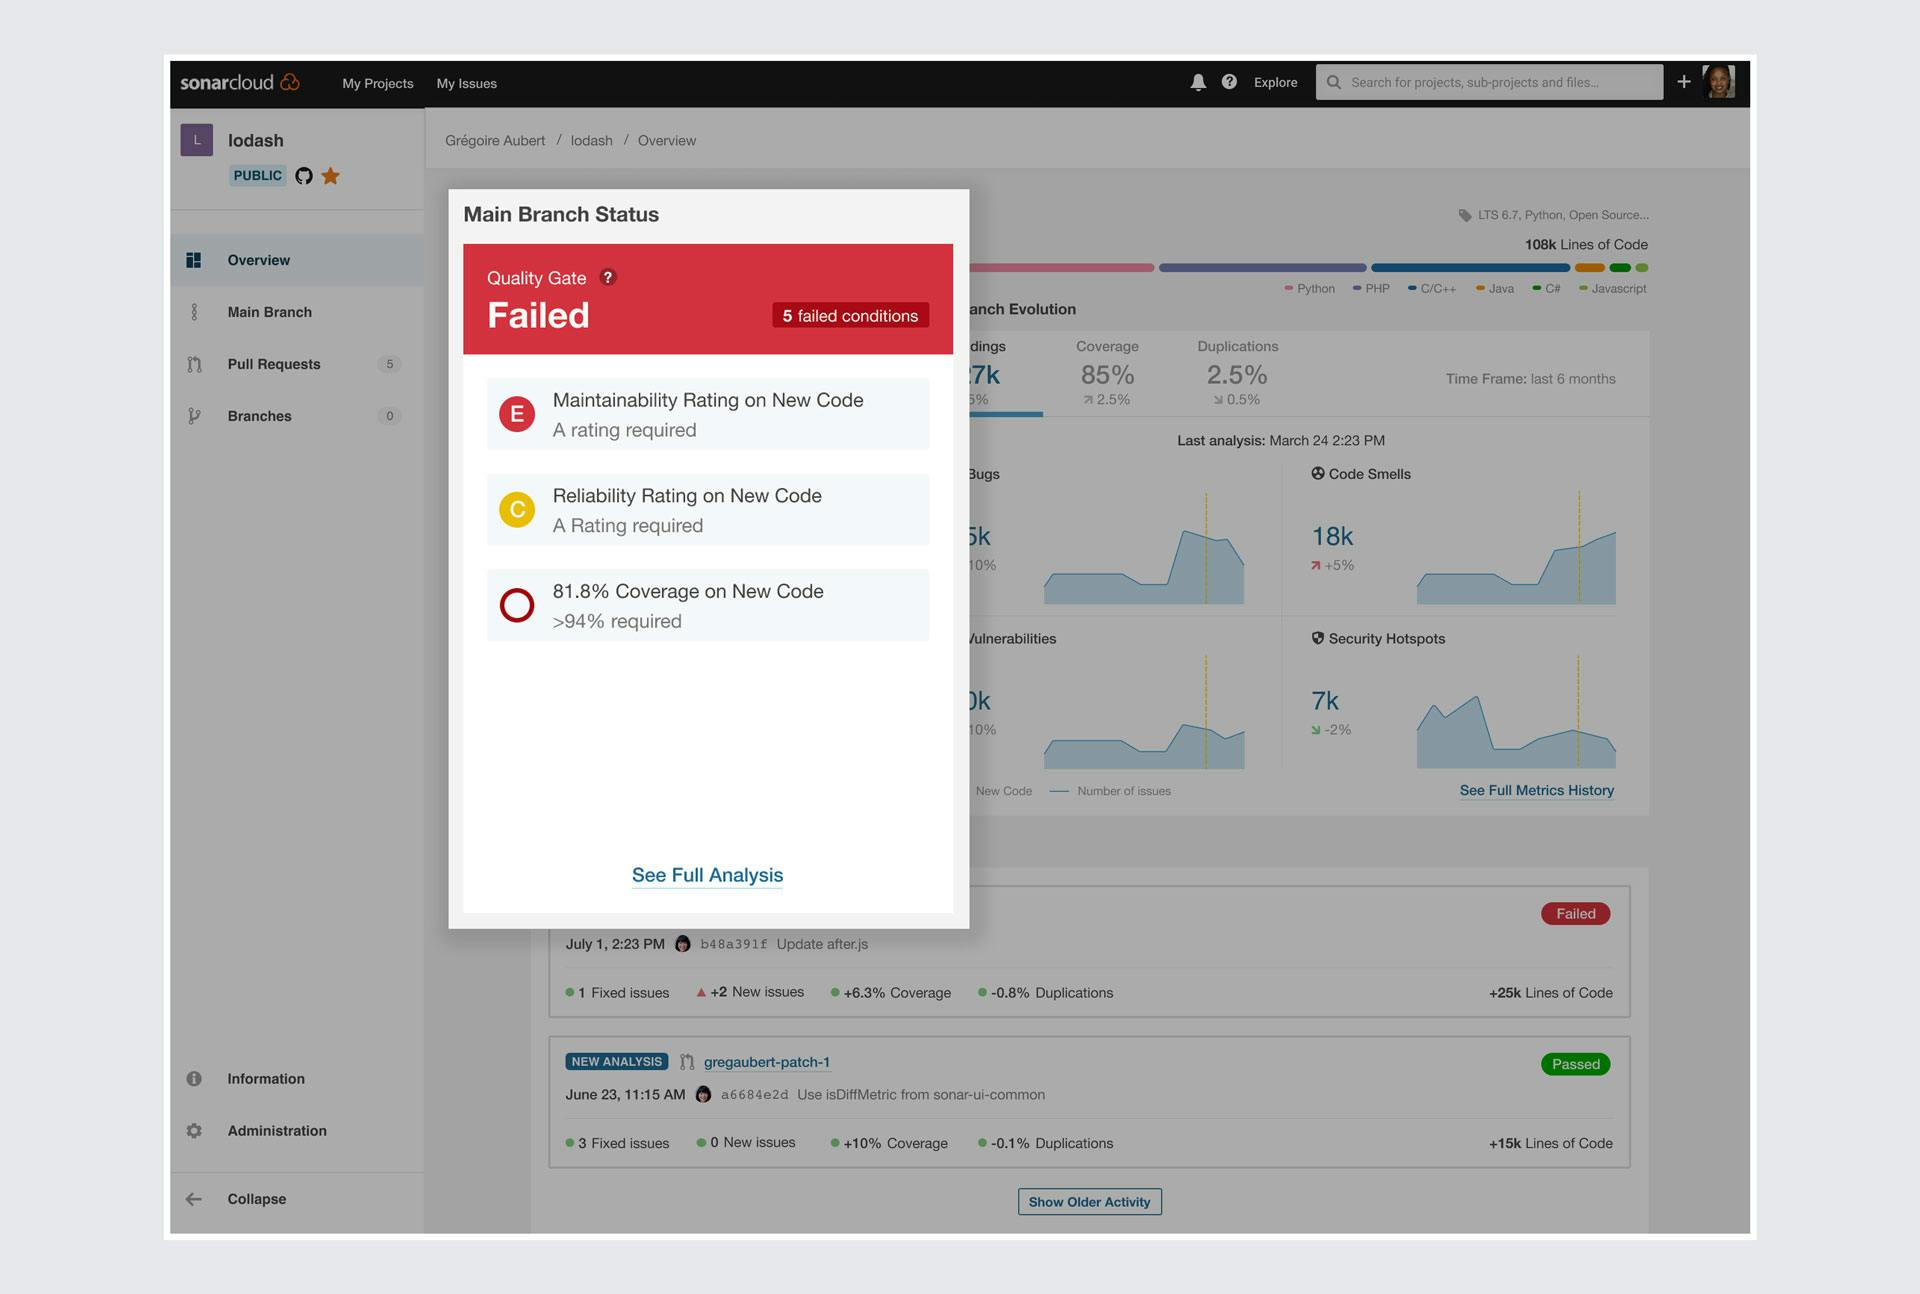Image resolution: width=1920 pixels, height=1294 pixels.
Task: Open the help question mark in top bar
Action: tap(1229, 82)
